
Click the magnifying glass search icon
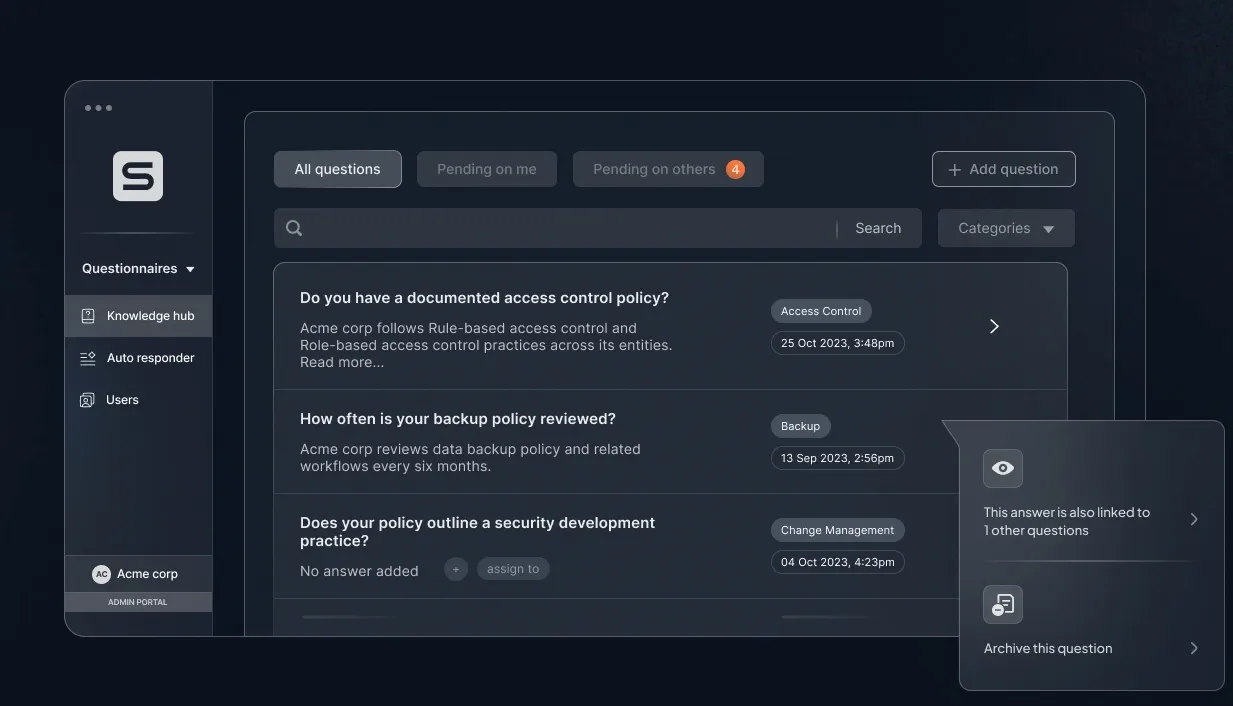click(294, 228)
